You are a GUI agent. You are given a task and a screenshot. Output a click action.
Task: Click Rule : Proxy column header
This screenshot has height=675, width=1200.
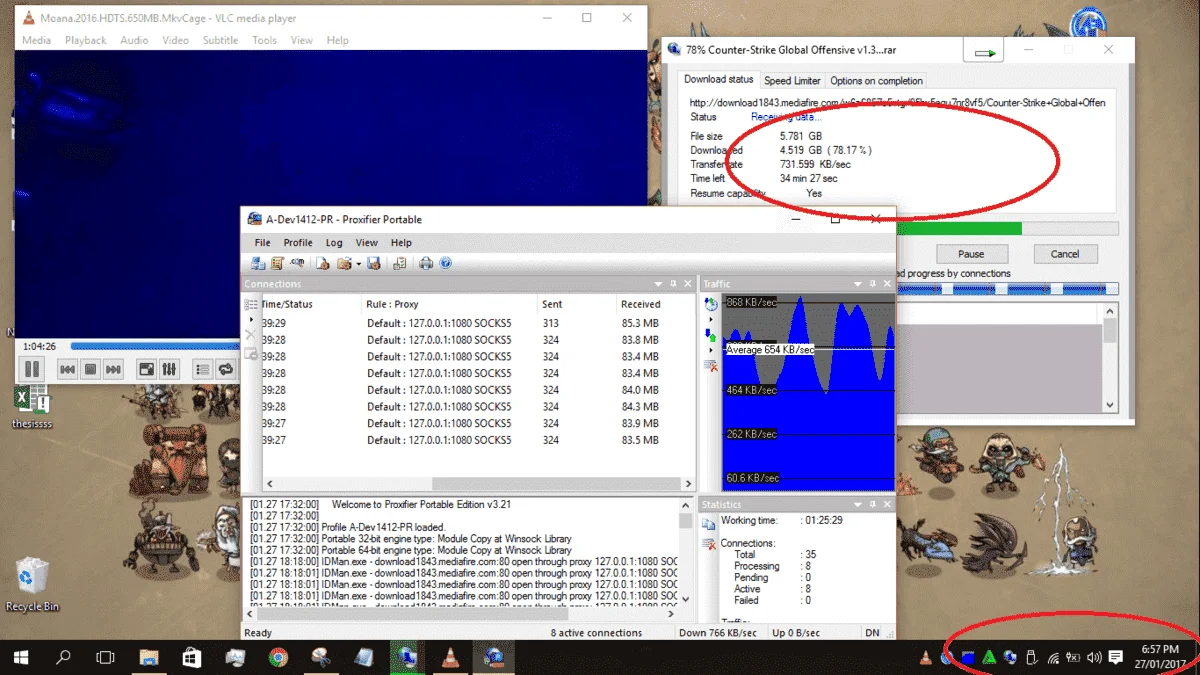point(392,304)
